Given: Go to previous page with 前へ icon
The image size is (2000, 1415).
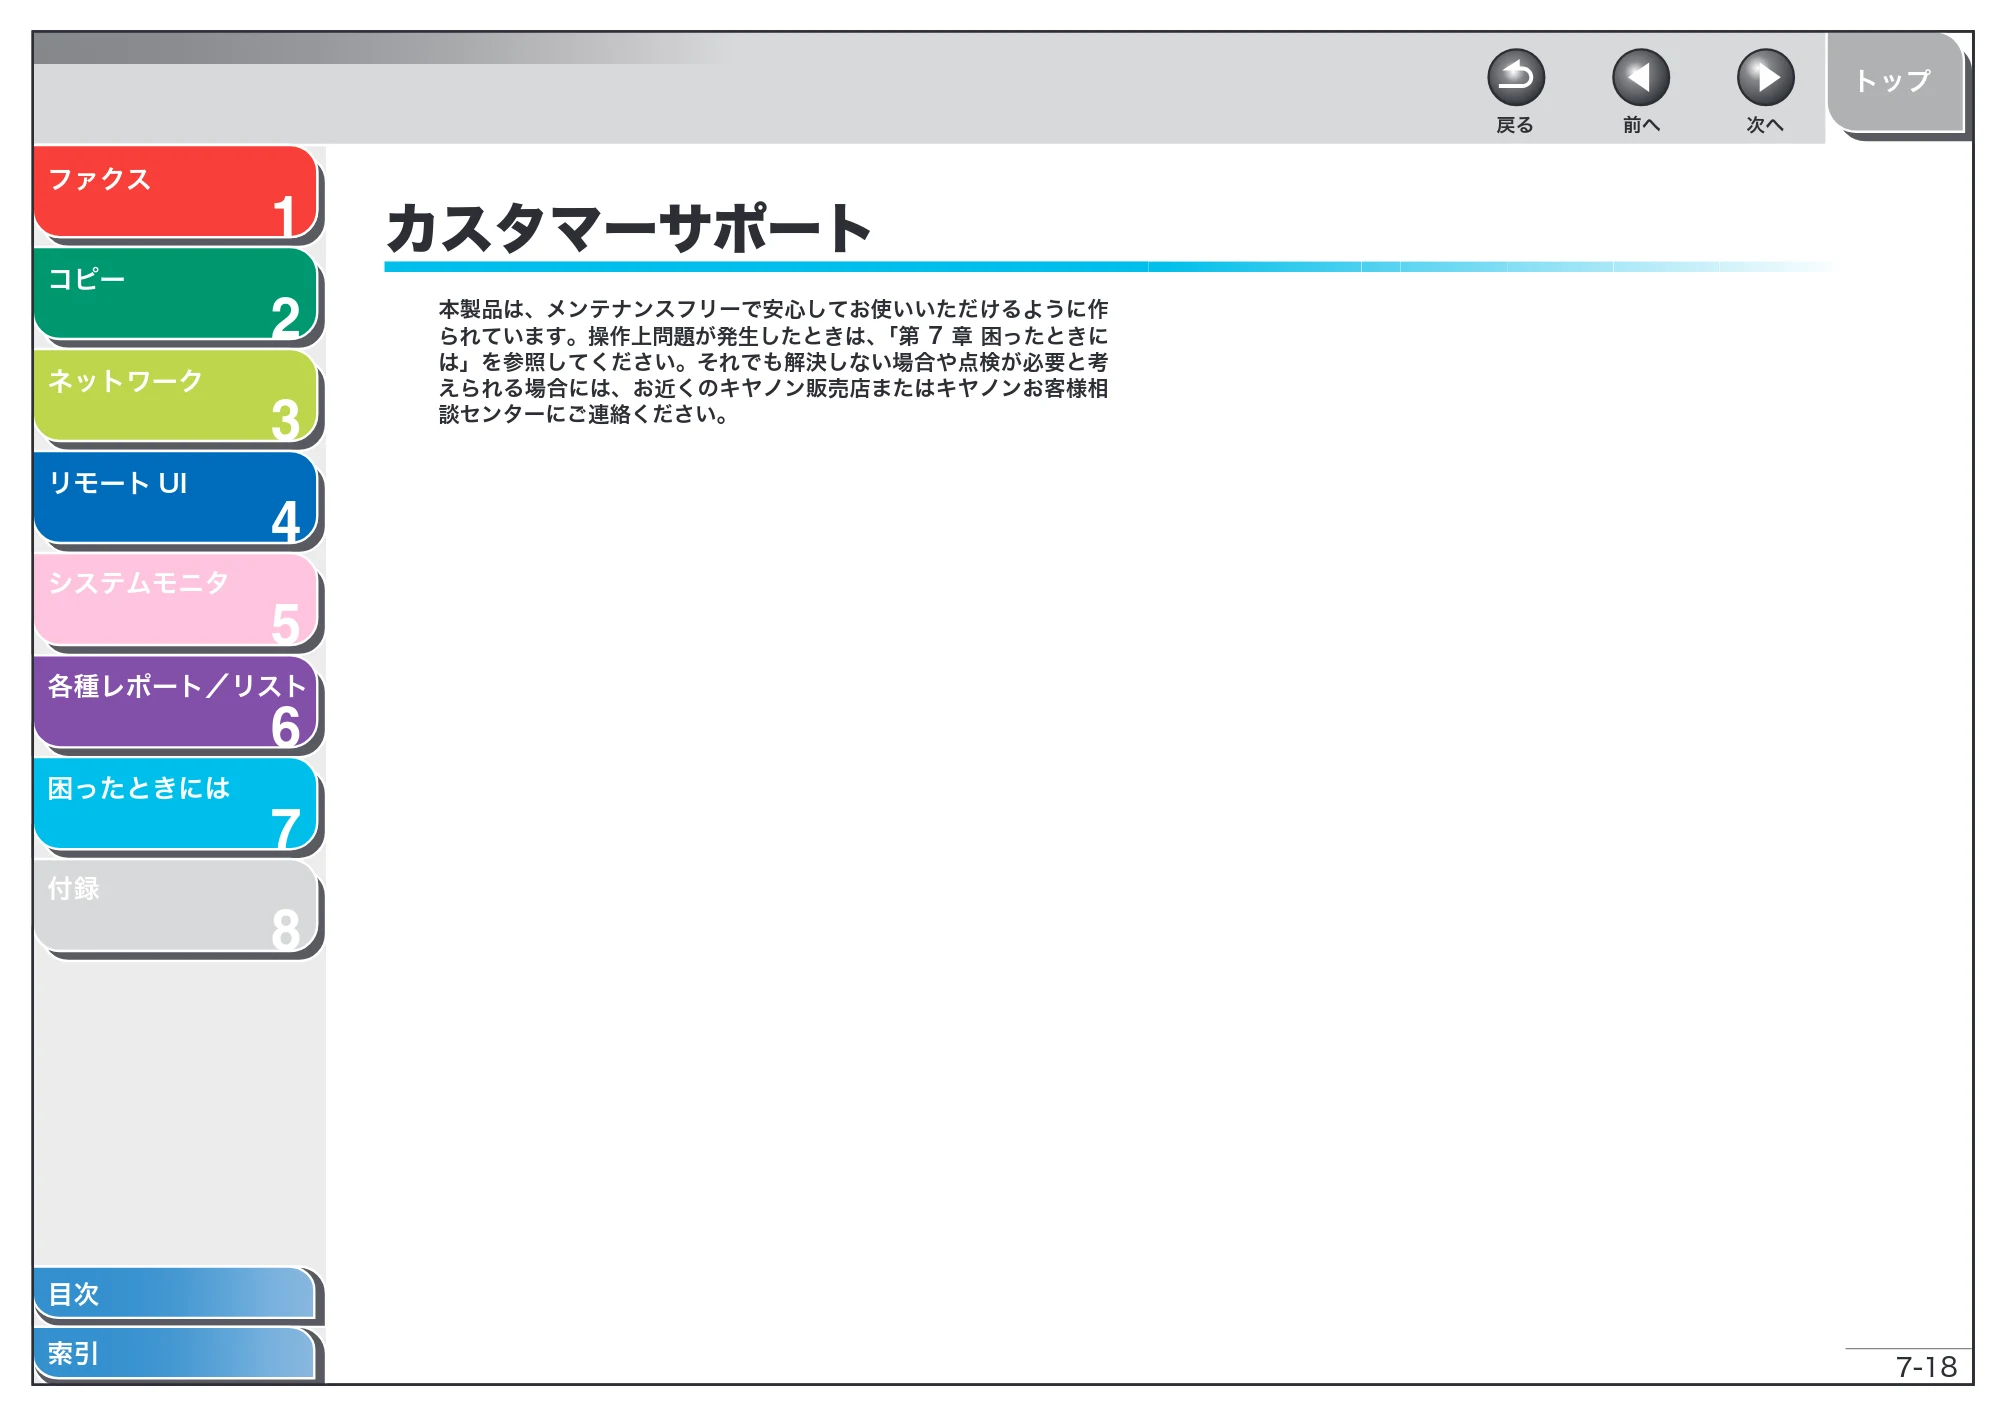Looking at the screenshot, I should pyautogui.click(x=1640, y=77).
